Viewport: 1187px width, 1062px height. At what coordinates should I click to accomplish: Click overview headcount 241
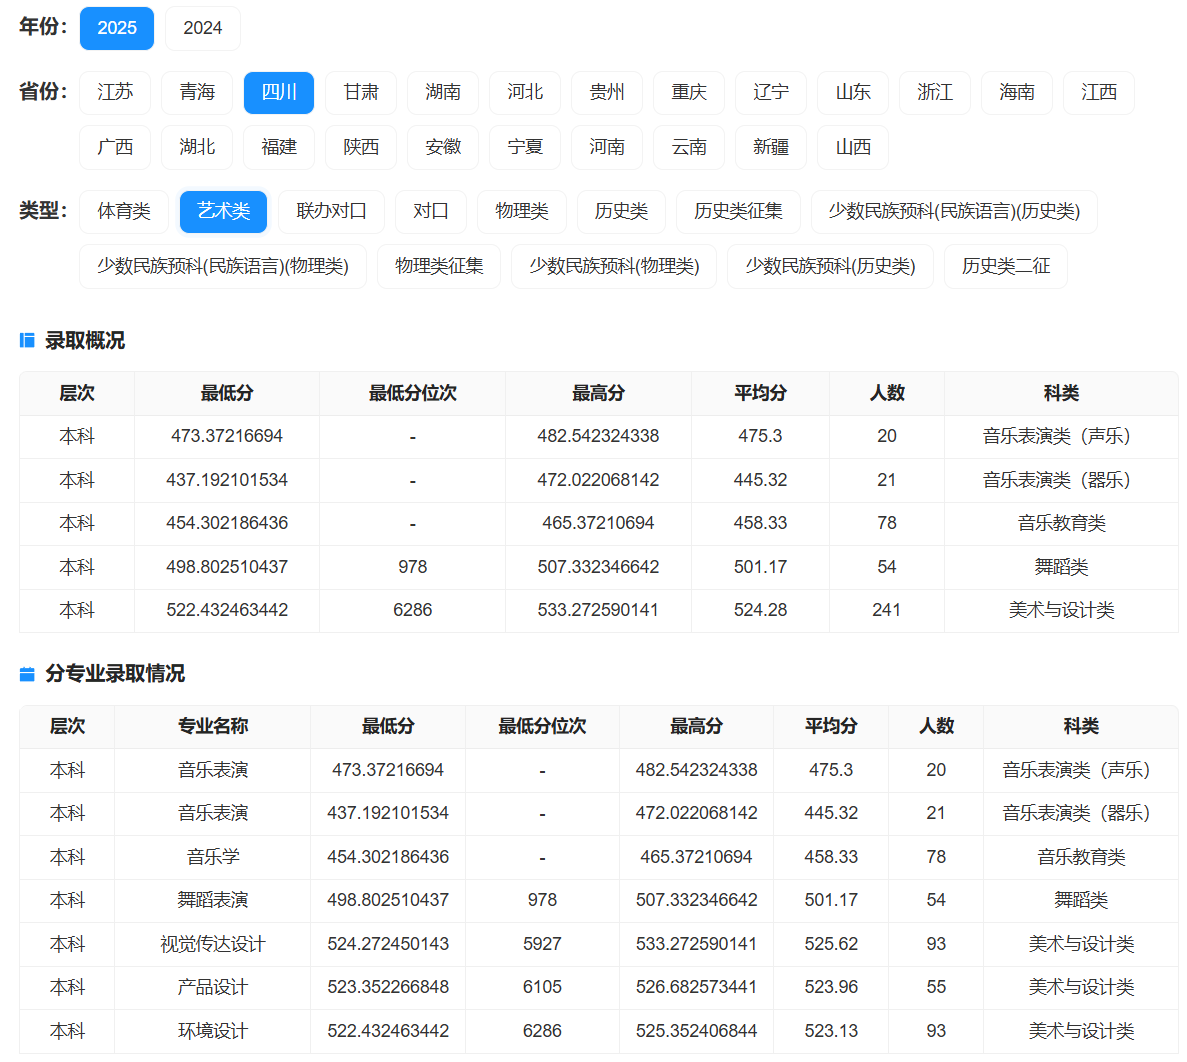tap(886, 610)
